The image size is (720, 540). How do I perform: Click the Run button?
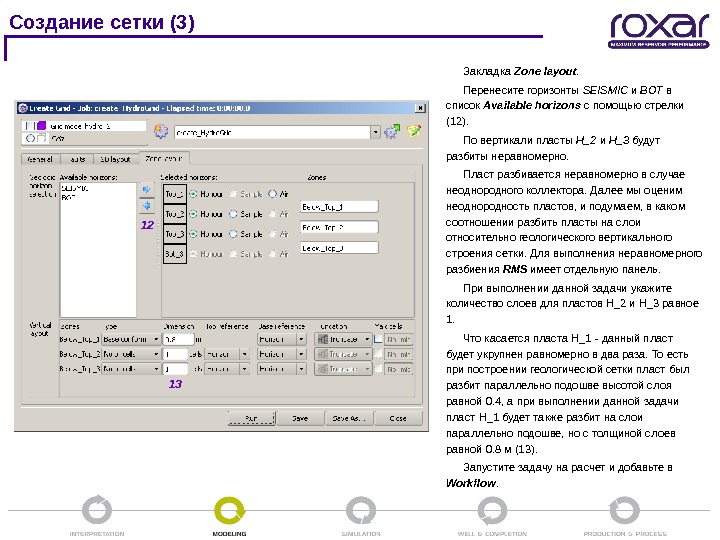click(x=252, y=418)
